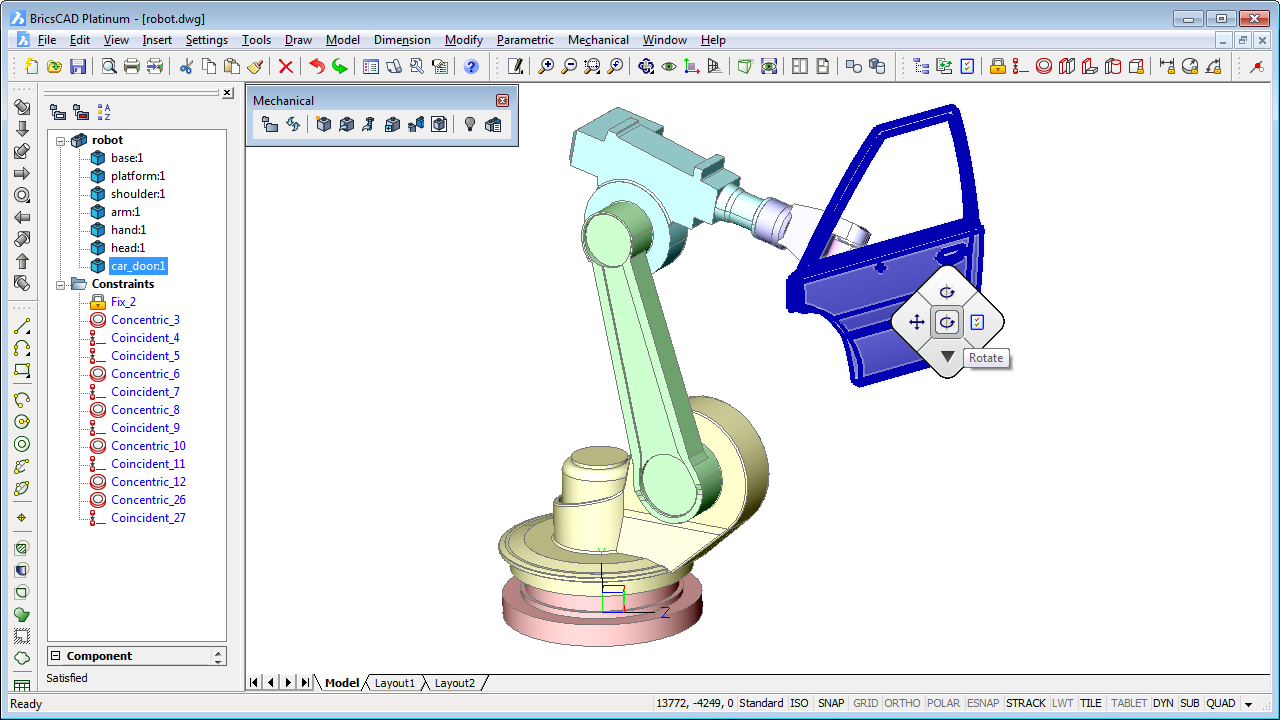Viewport: 1280px width, 720px height.
Task: Click the red X delete toolbar icon
Action: (x=286, y=67)
